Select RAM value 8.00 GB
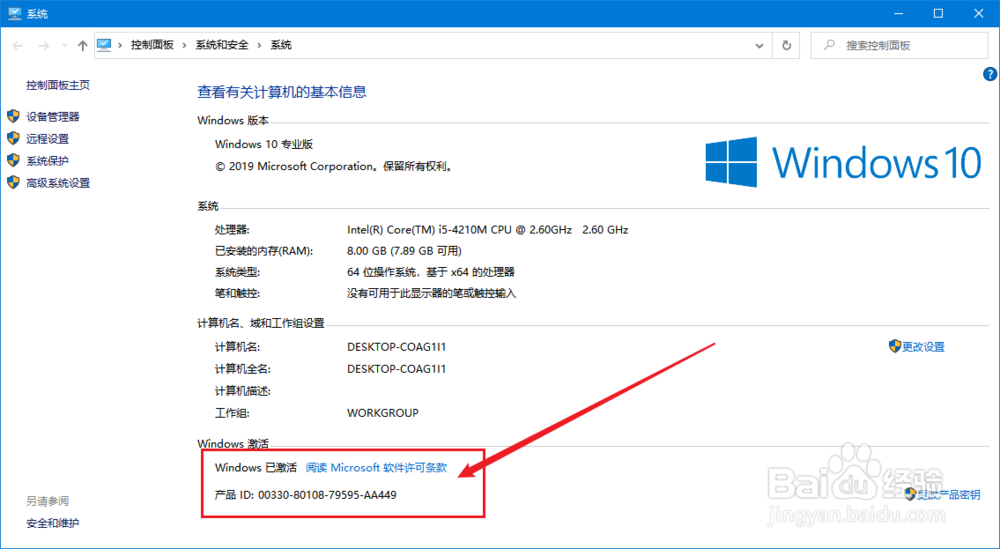The image size is (1000, 549). 367,251
